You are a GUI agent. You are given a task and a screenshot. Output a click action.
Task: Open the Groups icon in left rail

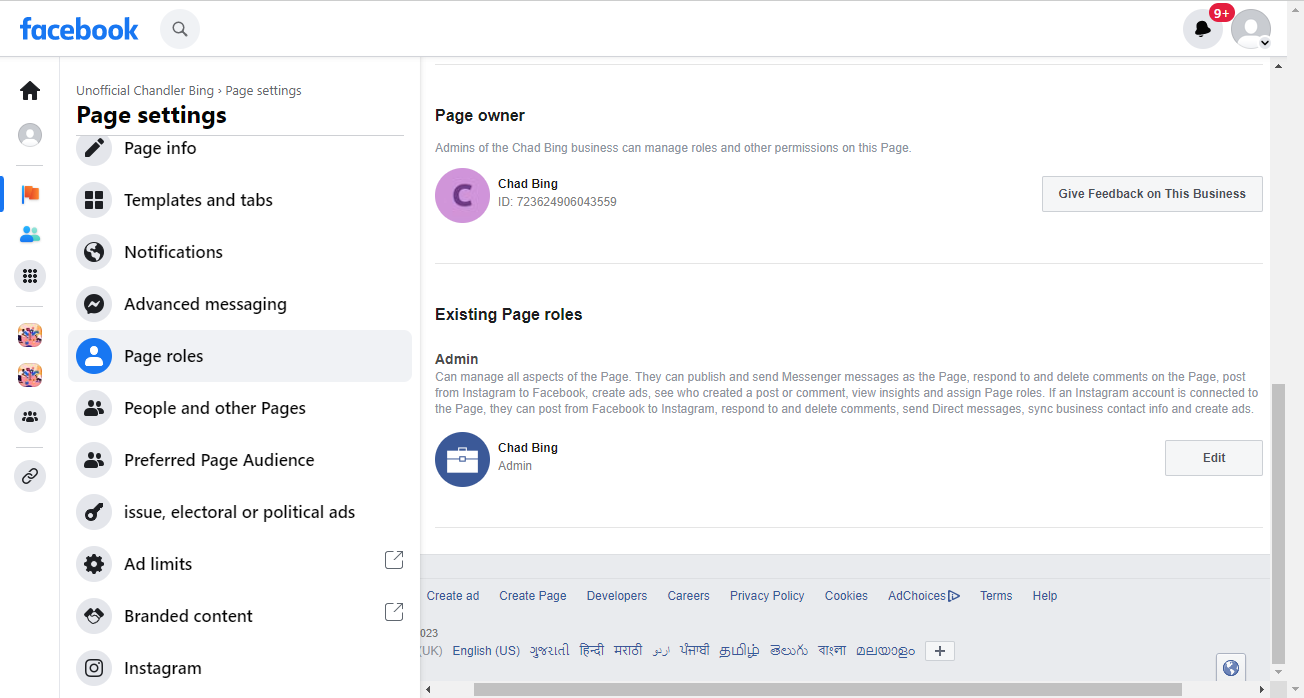point(30,417)
